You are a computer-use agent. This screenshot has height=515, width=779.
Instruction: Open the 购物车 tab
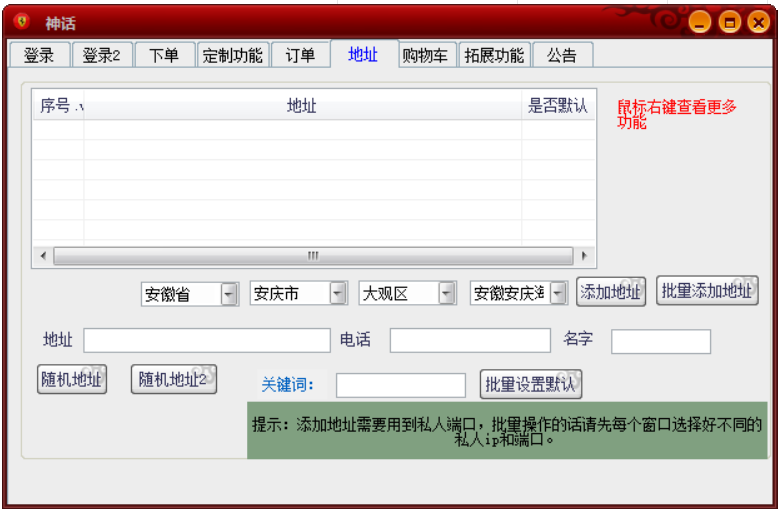point(425,56)
